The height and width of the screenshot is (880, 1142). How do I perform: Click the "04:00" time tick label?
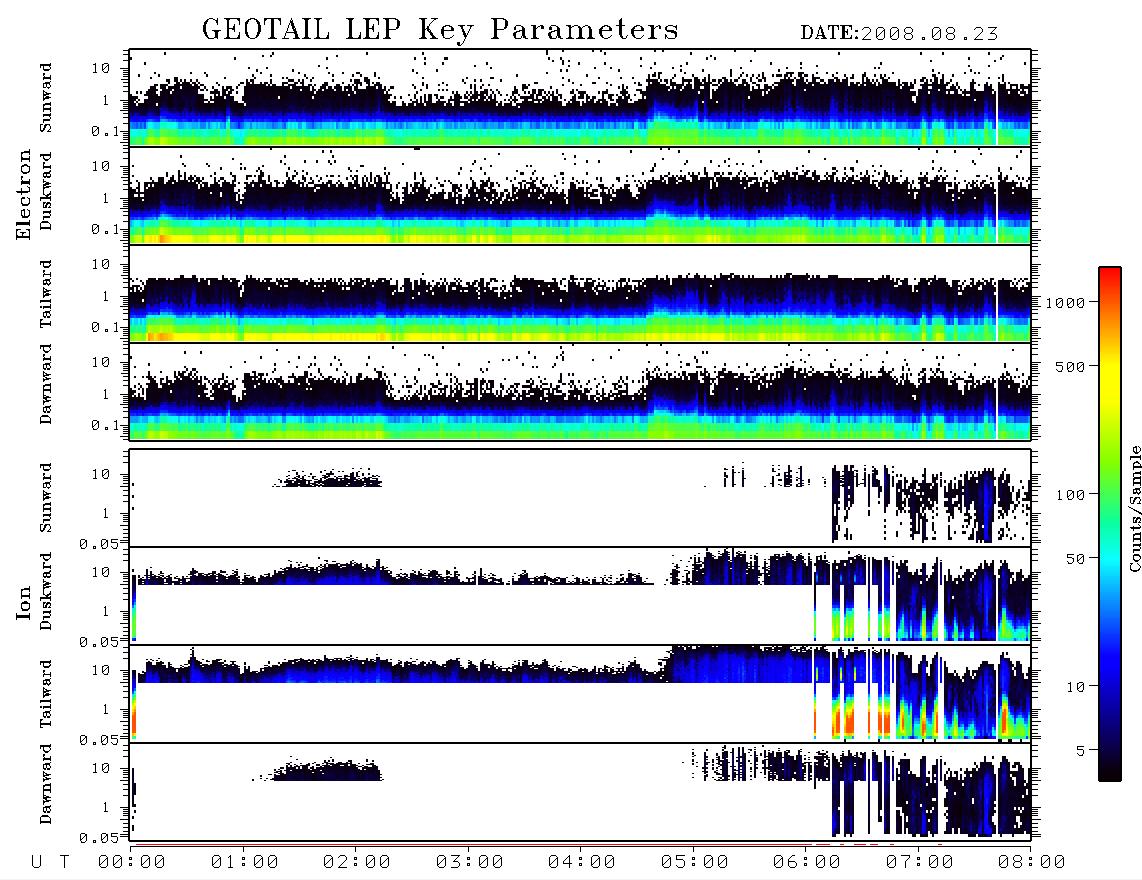[x=582, y=862]
